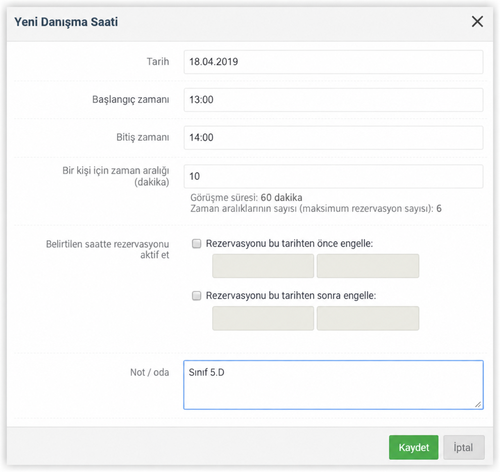Click the 'Not / oda' field label
This screenshot has height=472, width=500.
click(x=149, y=372)
